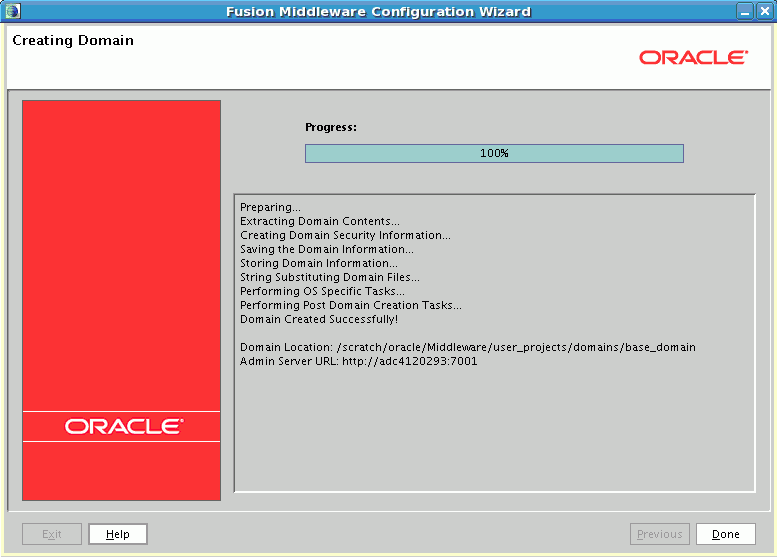Viewport: 777px width, 557px height.
Task: Minimize the Configuration Wizard window
Action: point(744,11)
